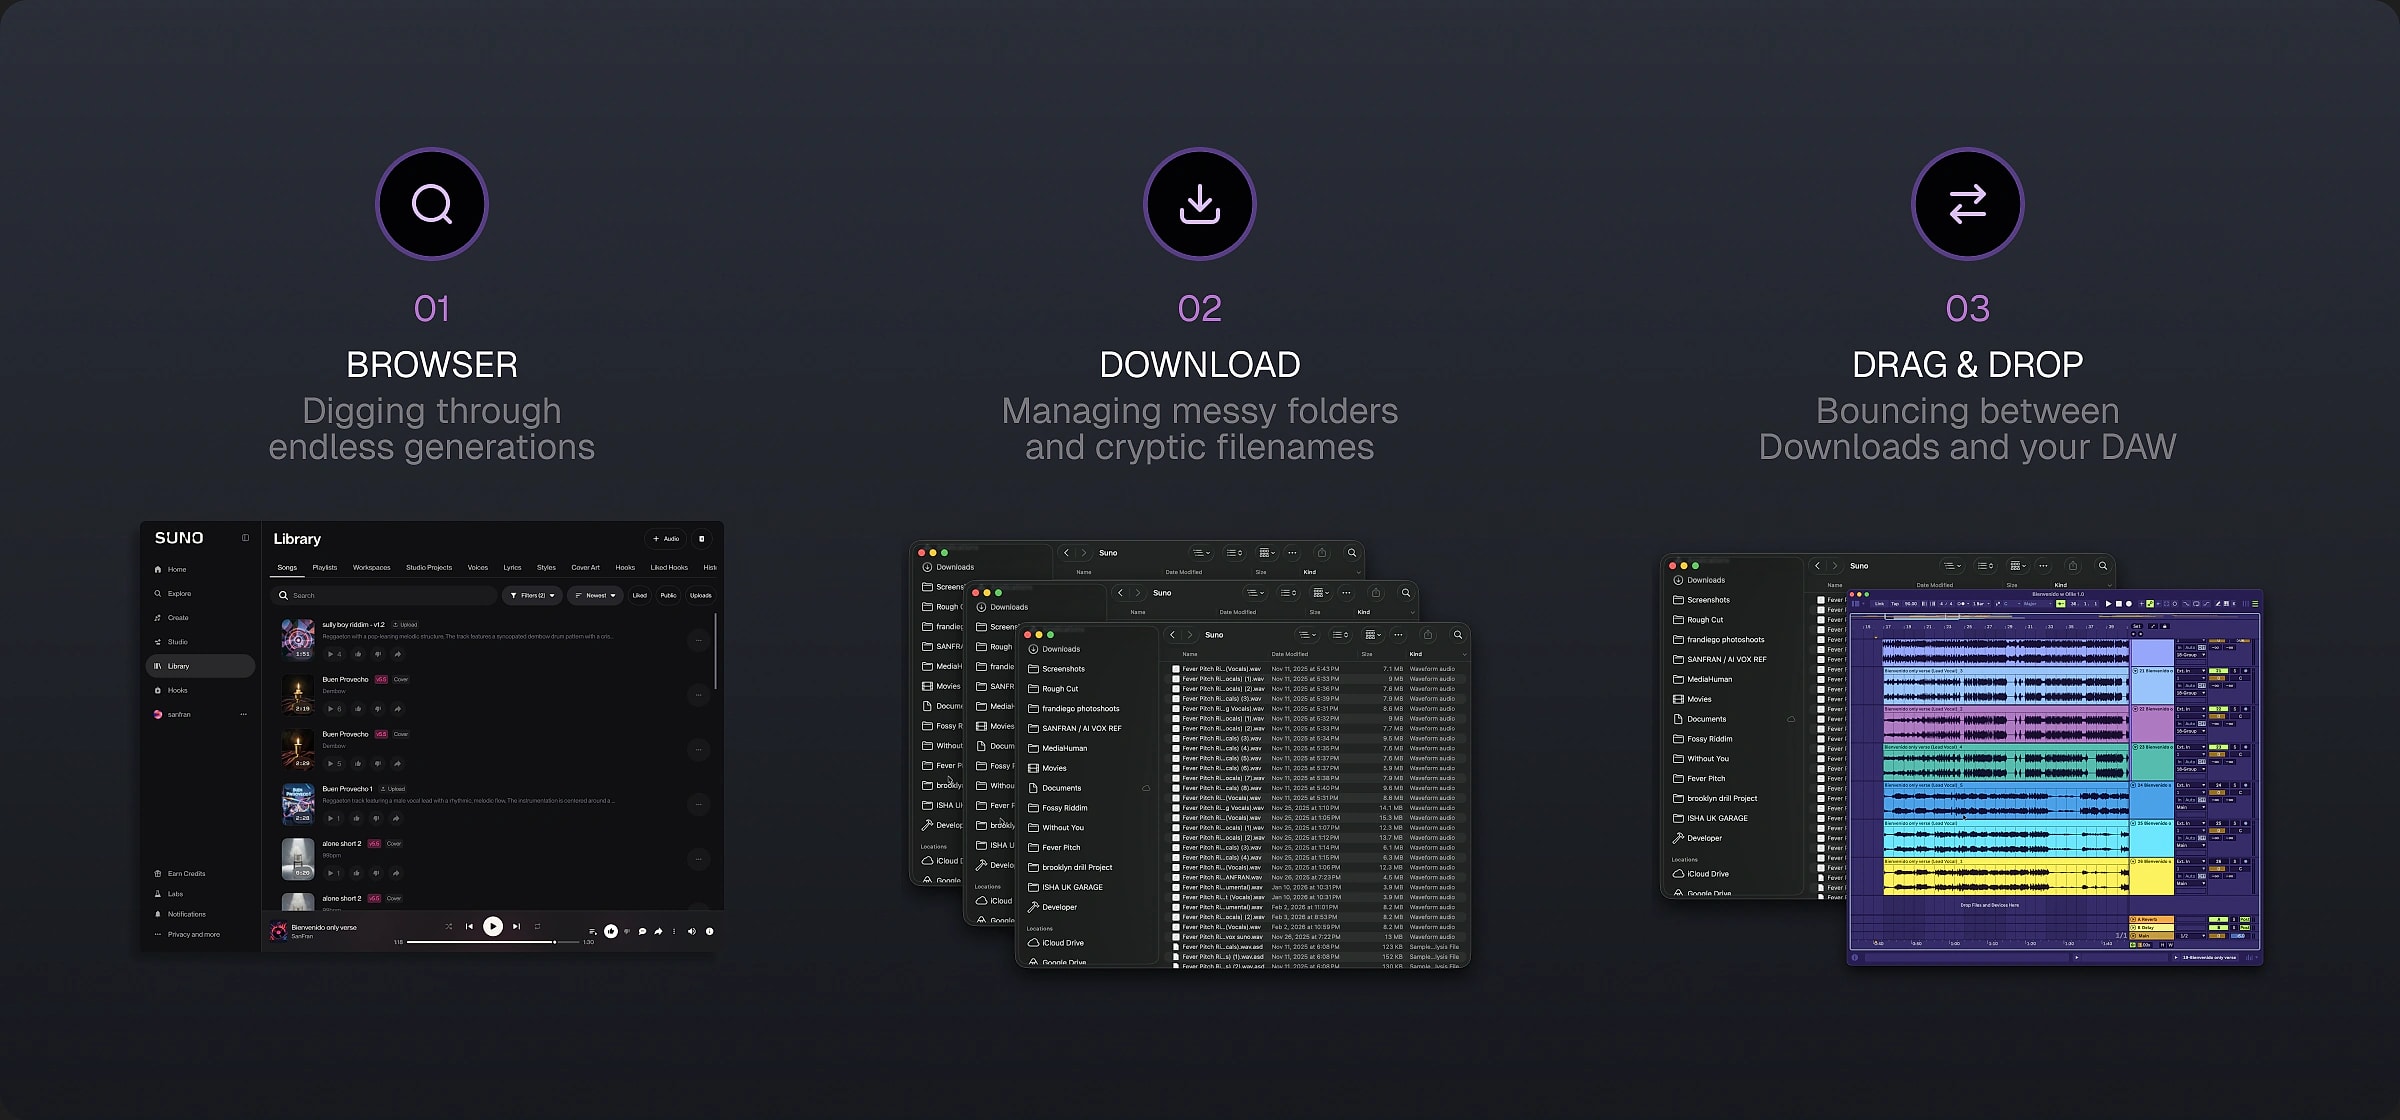Image resolution: width=2400 pixels, height=1120 pixels.
Task: Switch to the Studio Projects tab
Action: 429,567
